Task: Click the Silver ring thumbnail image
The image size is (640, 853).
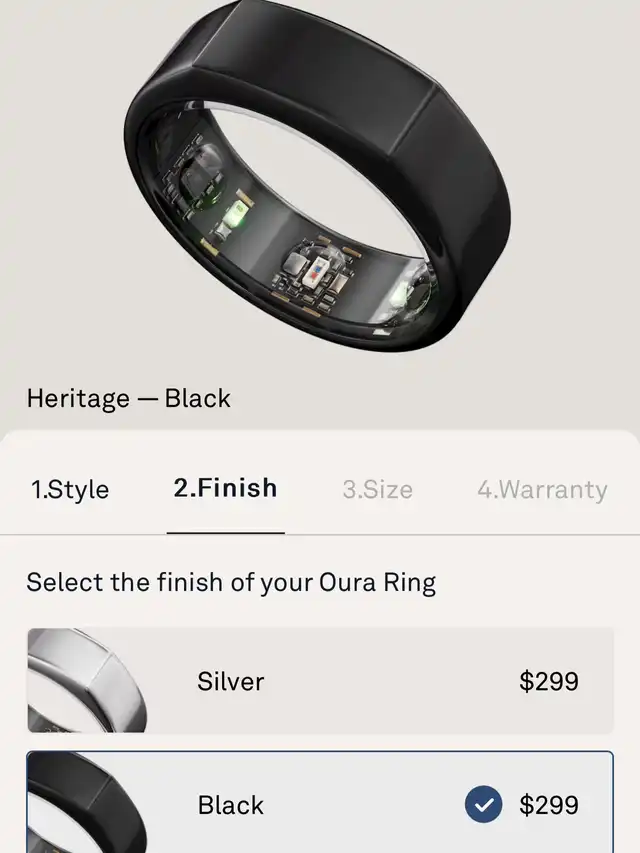Action: pyautogui.click(x=87, y=681)
